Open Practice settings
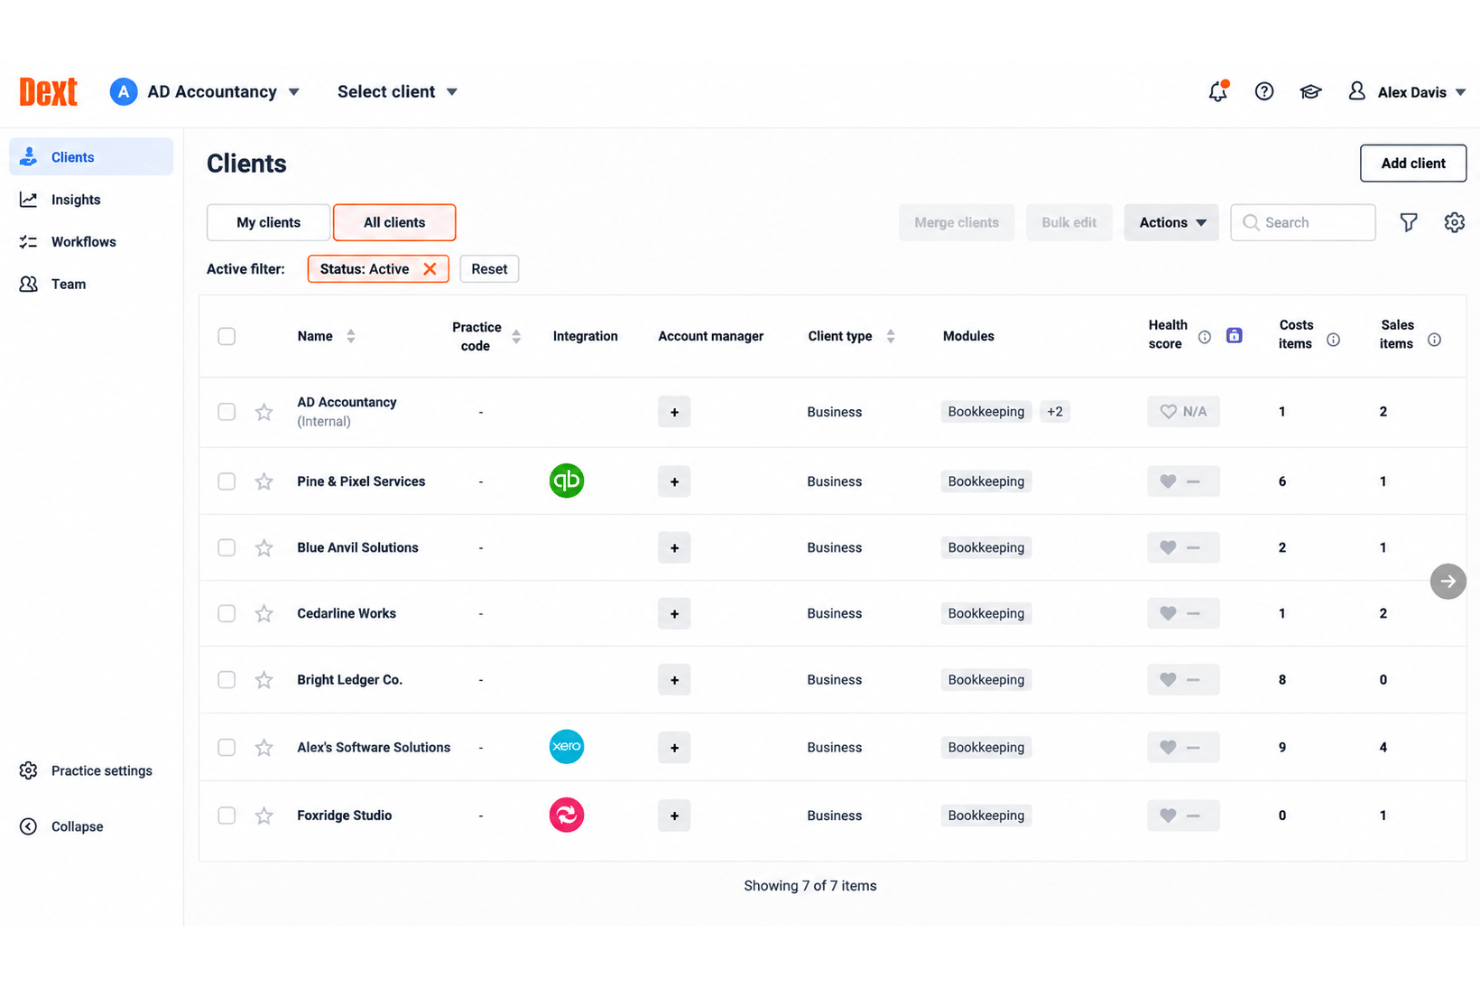The height and width of the screenshot is (987, 1480). (86, 771)
